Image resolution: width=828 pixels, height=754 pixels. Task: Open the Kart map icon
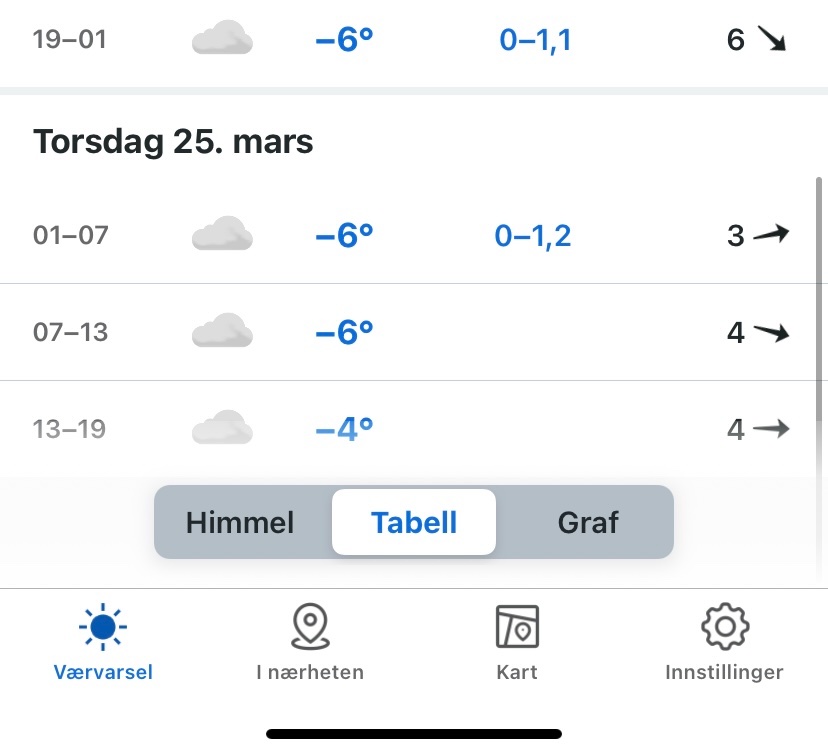(517, 627)
